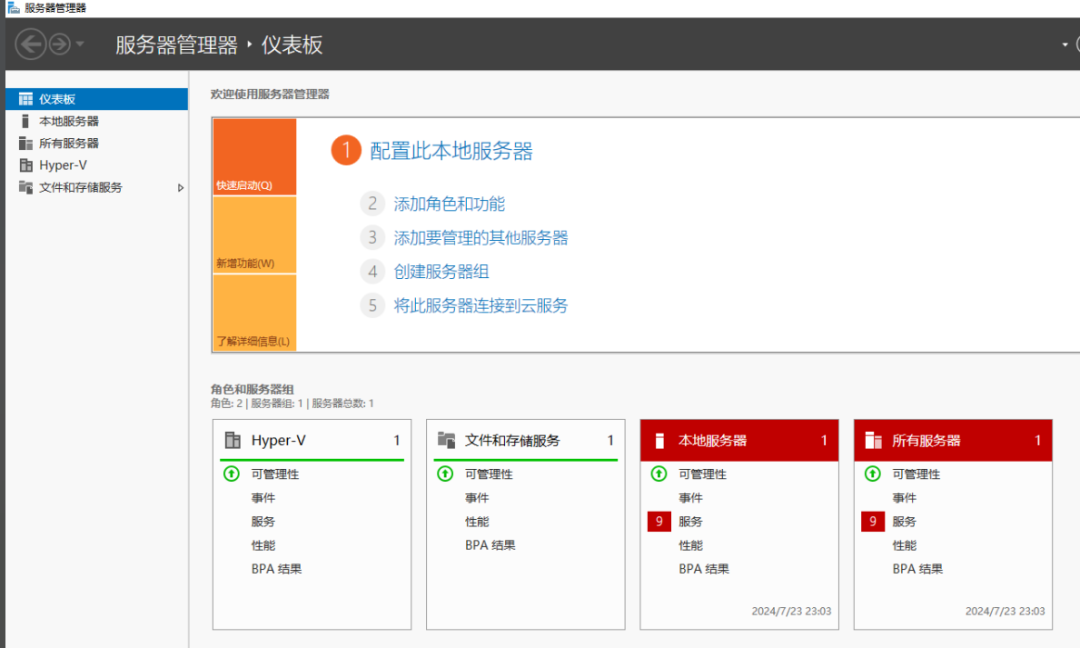Screen dimensions: 1080x648
Task: Open the 本地服务器 red tile title
Action: (712, 441)
